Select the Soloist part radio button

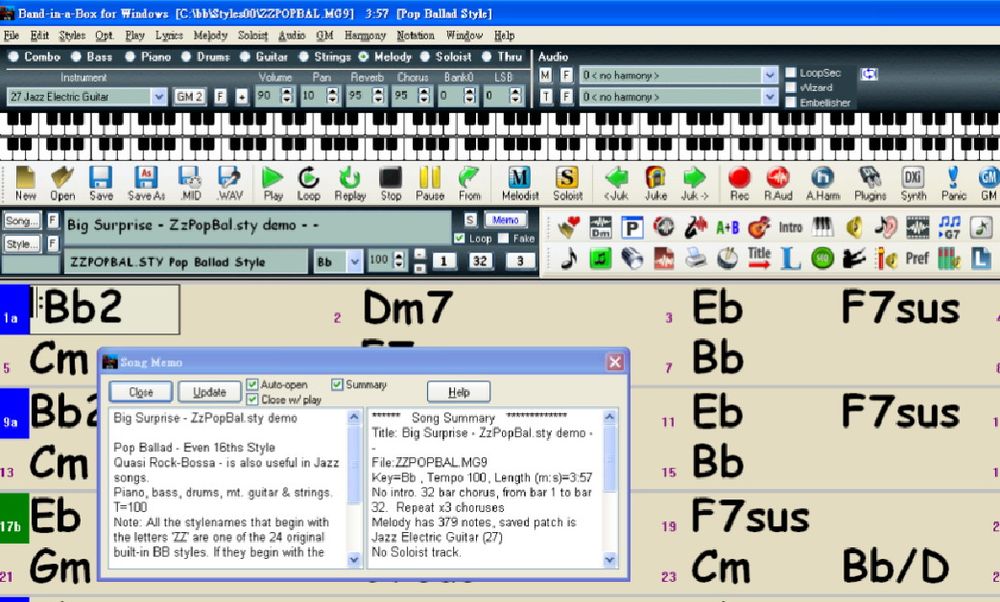point(425,57)
